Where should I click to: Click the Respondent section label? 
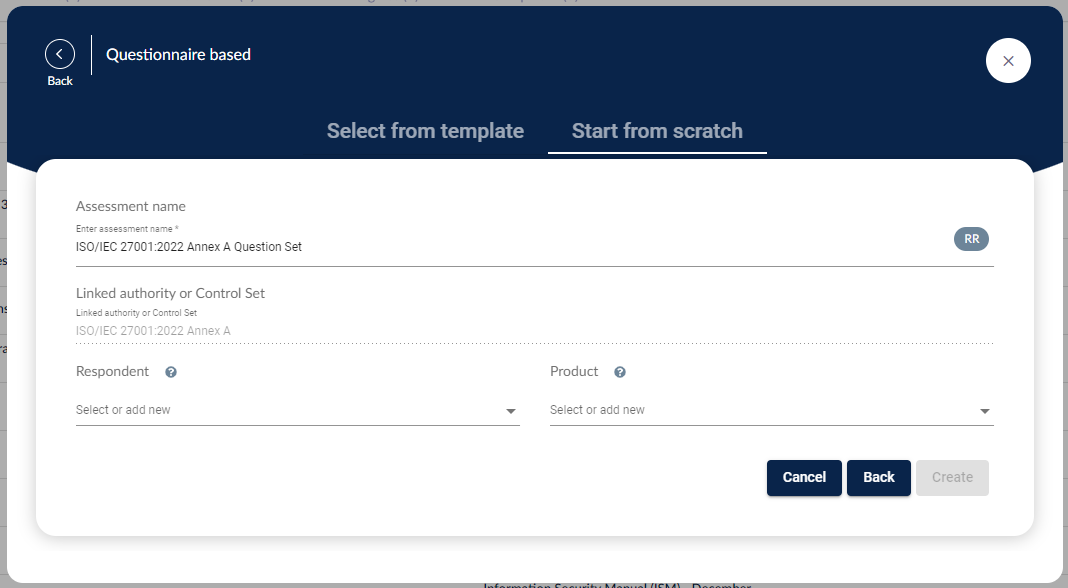(112, 371)
